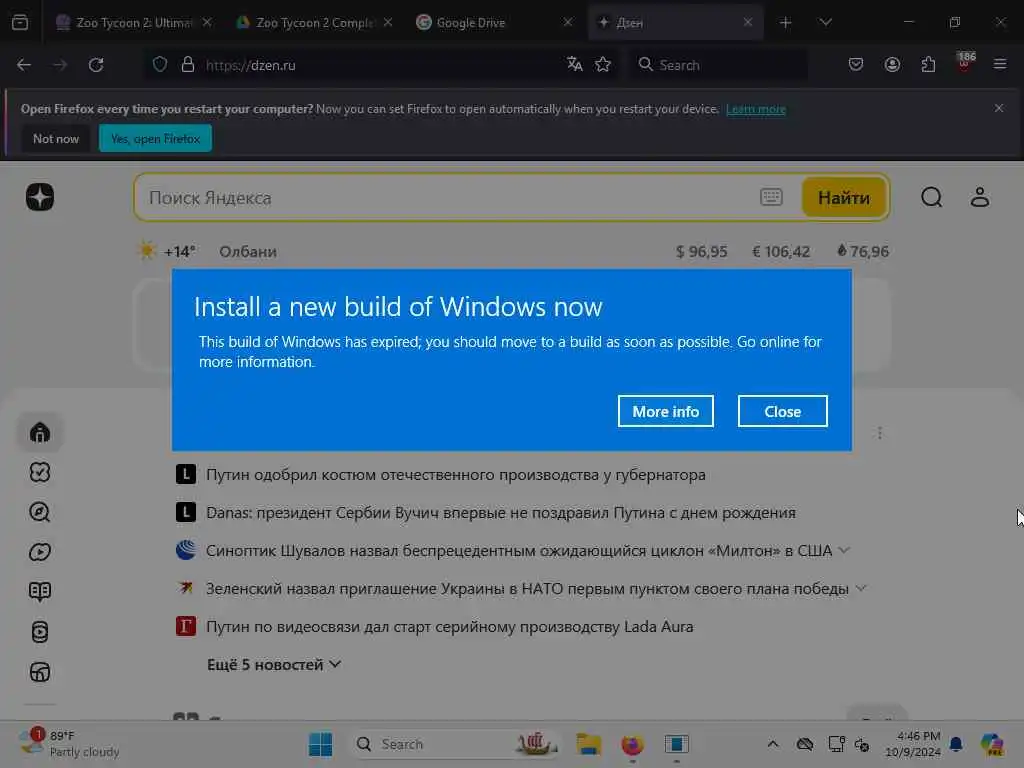
Task: Go back to the previous page
Action: click(x=24, y=65)
